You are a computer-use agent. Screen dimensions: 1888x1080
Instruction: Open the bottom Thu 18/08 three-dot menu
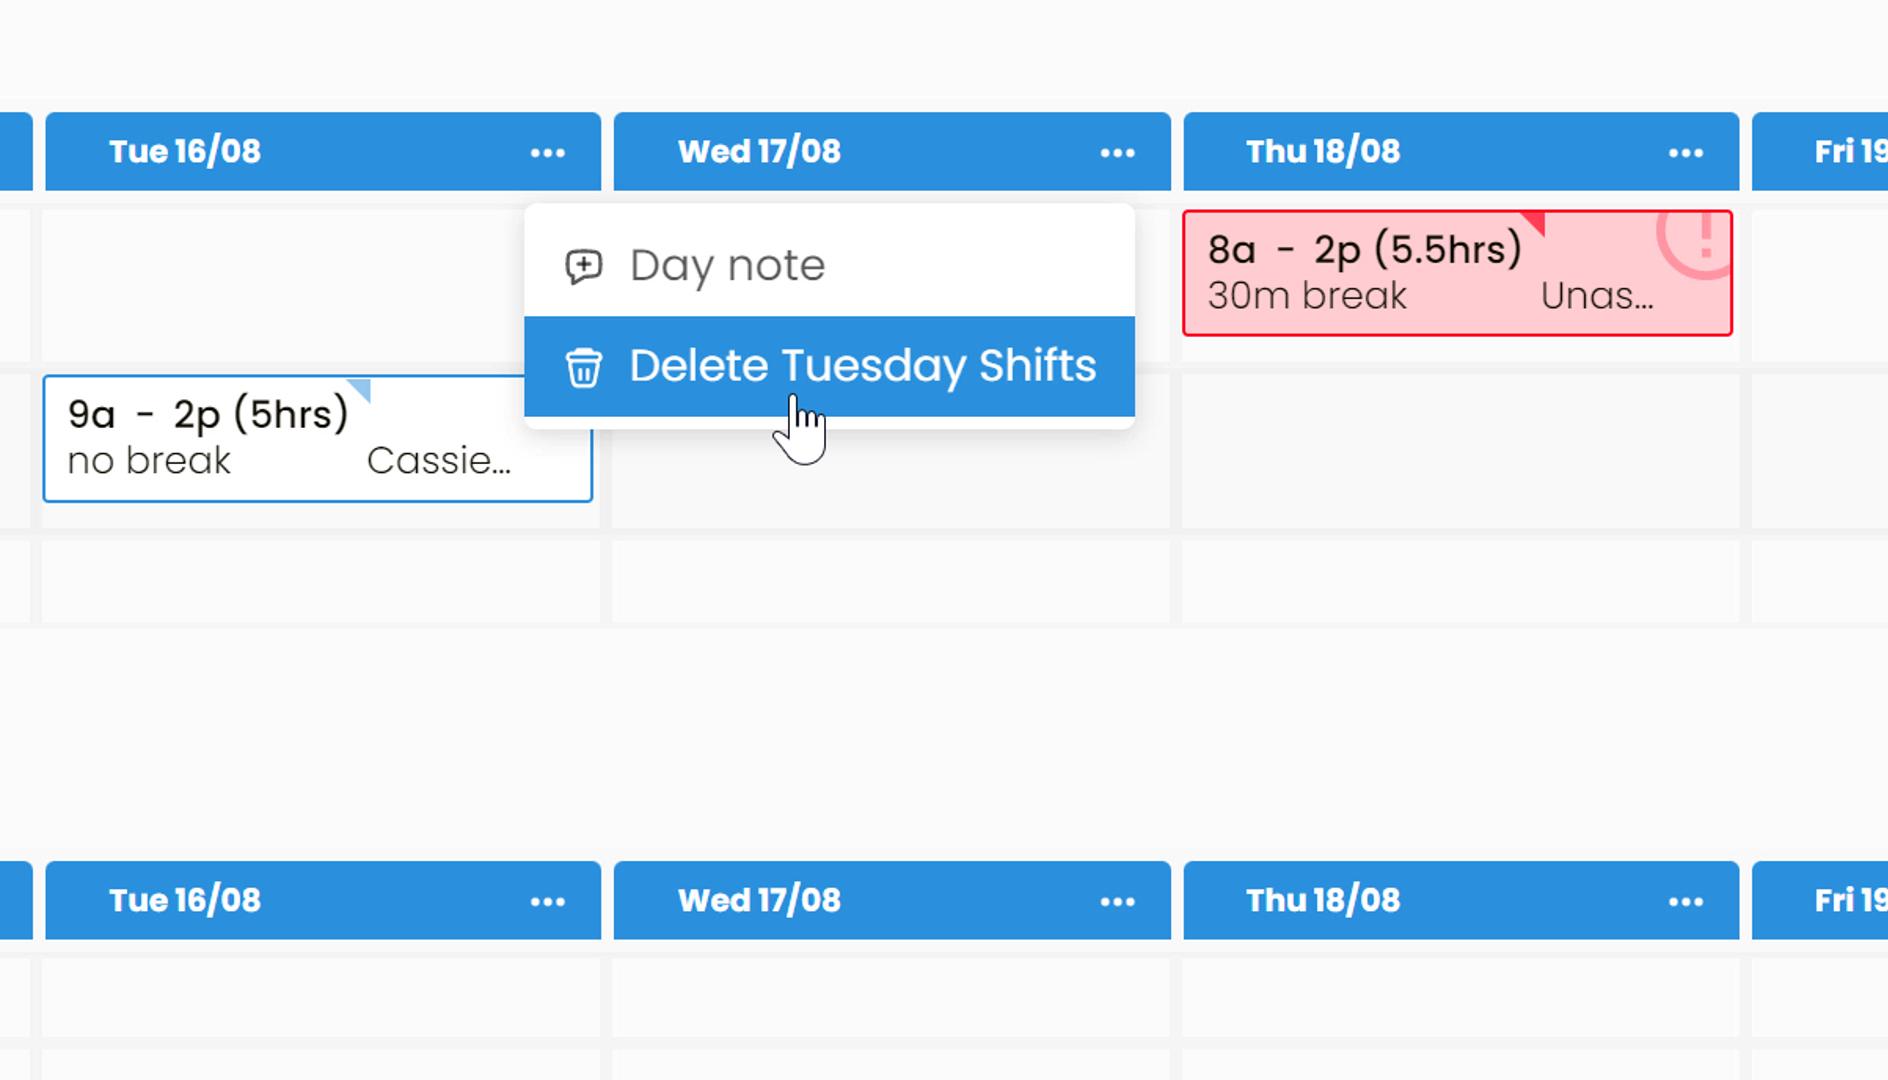1685,902
